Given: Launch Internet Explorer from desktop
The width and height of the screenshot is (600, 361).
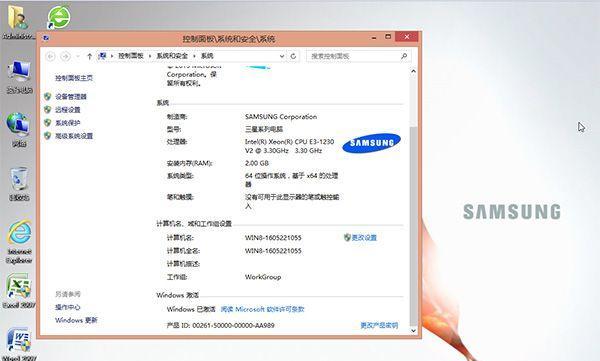Looking at the screenshot, I should coord(19,241).
